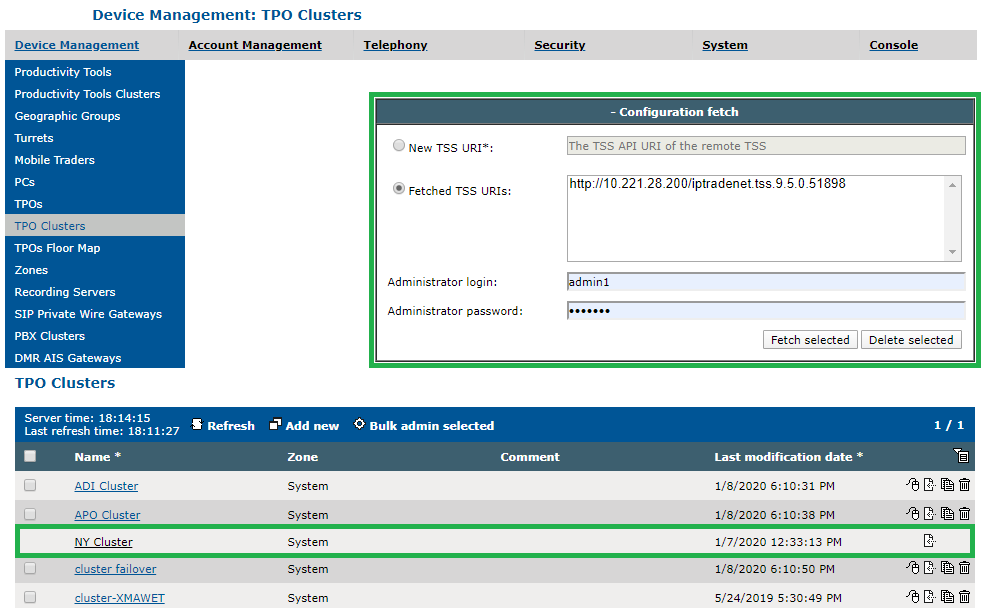Image resolution: width=984 pixels, height=608 pixels.
Task: Click the Administrator password field
Action: (x=766, y=311)
